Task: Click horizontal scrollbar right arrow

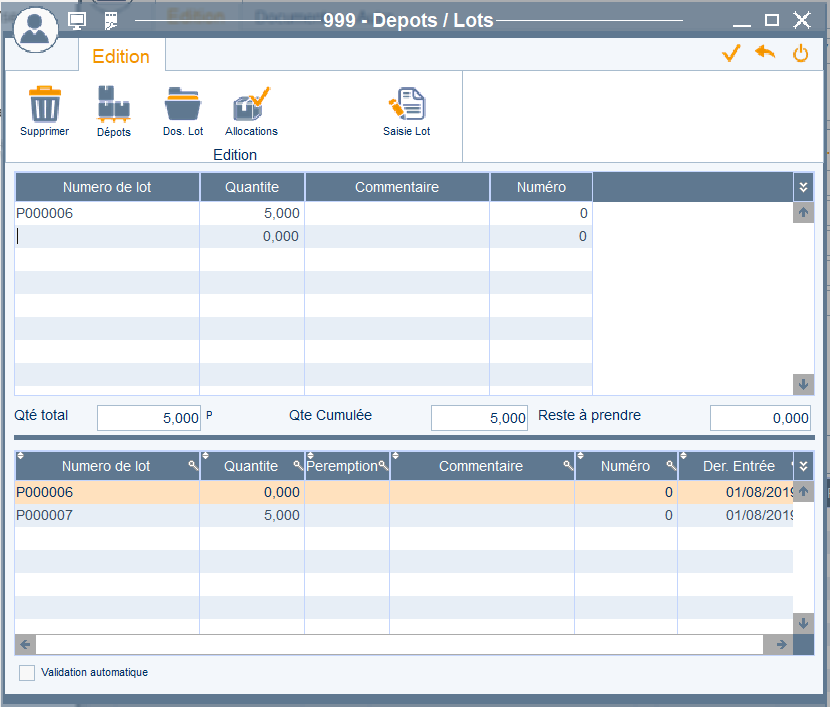Action: click(x=781, y=645)
